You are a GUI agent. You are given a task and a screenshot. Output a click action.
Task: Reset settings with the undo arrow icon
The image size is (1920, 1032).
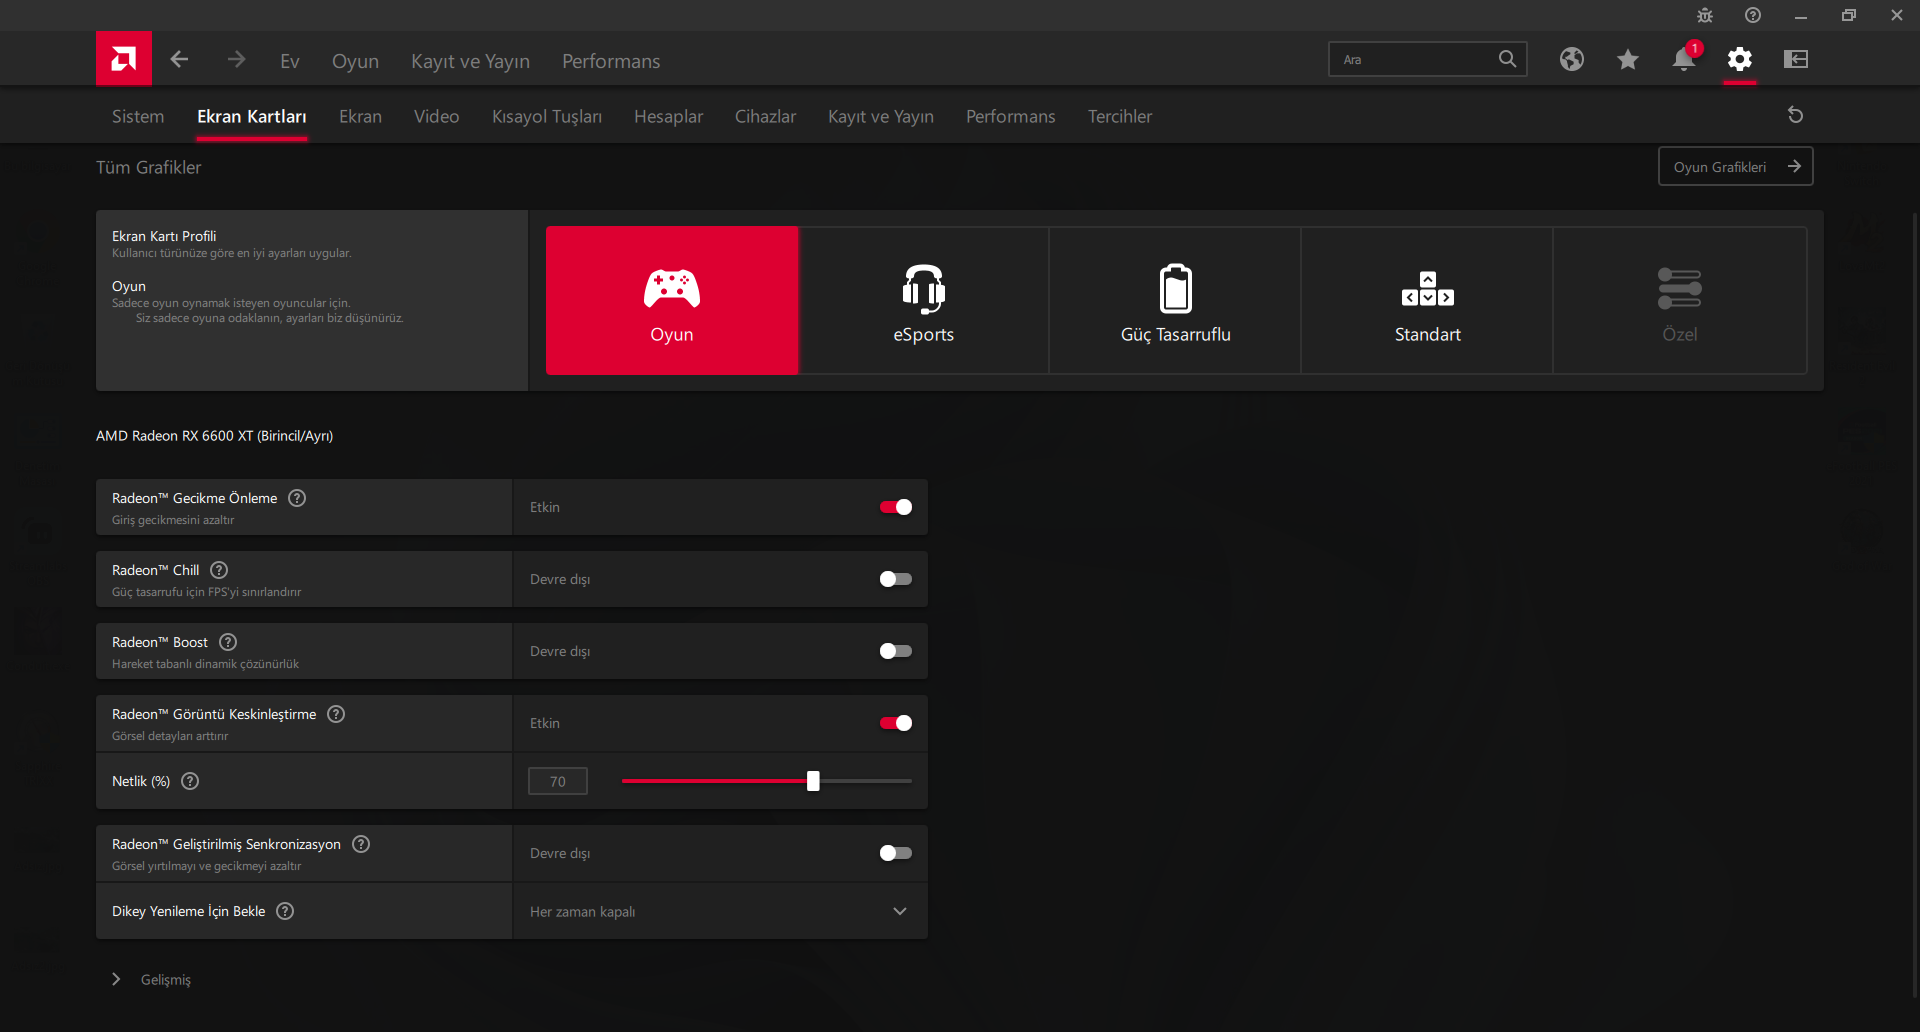[1795, 115]
